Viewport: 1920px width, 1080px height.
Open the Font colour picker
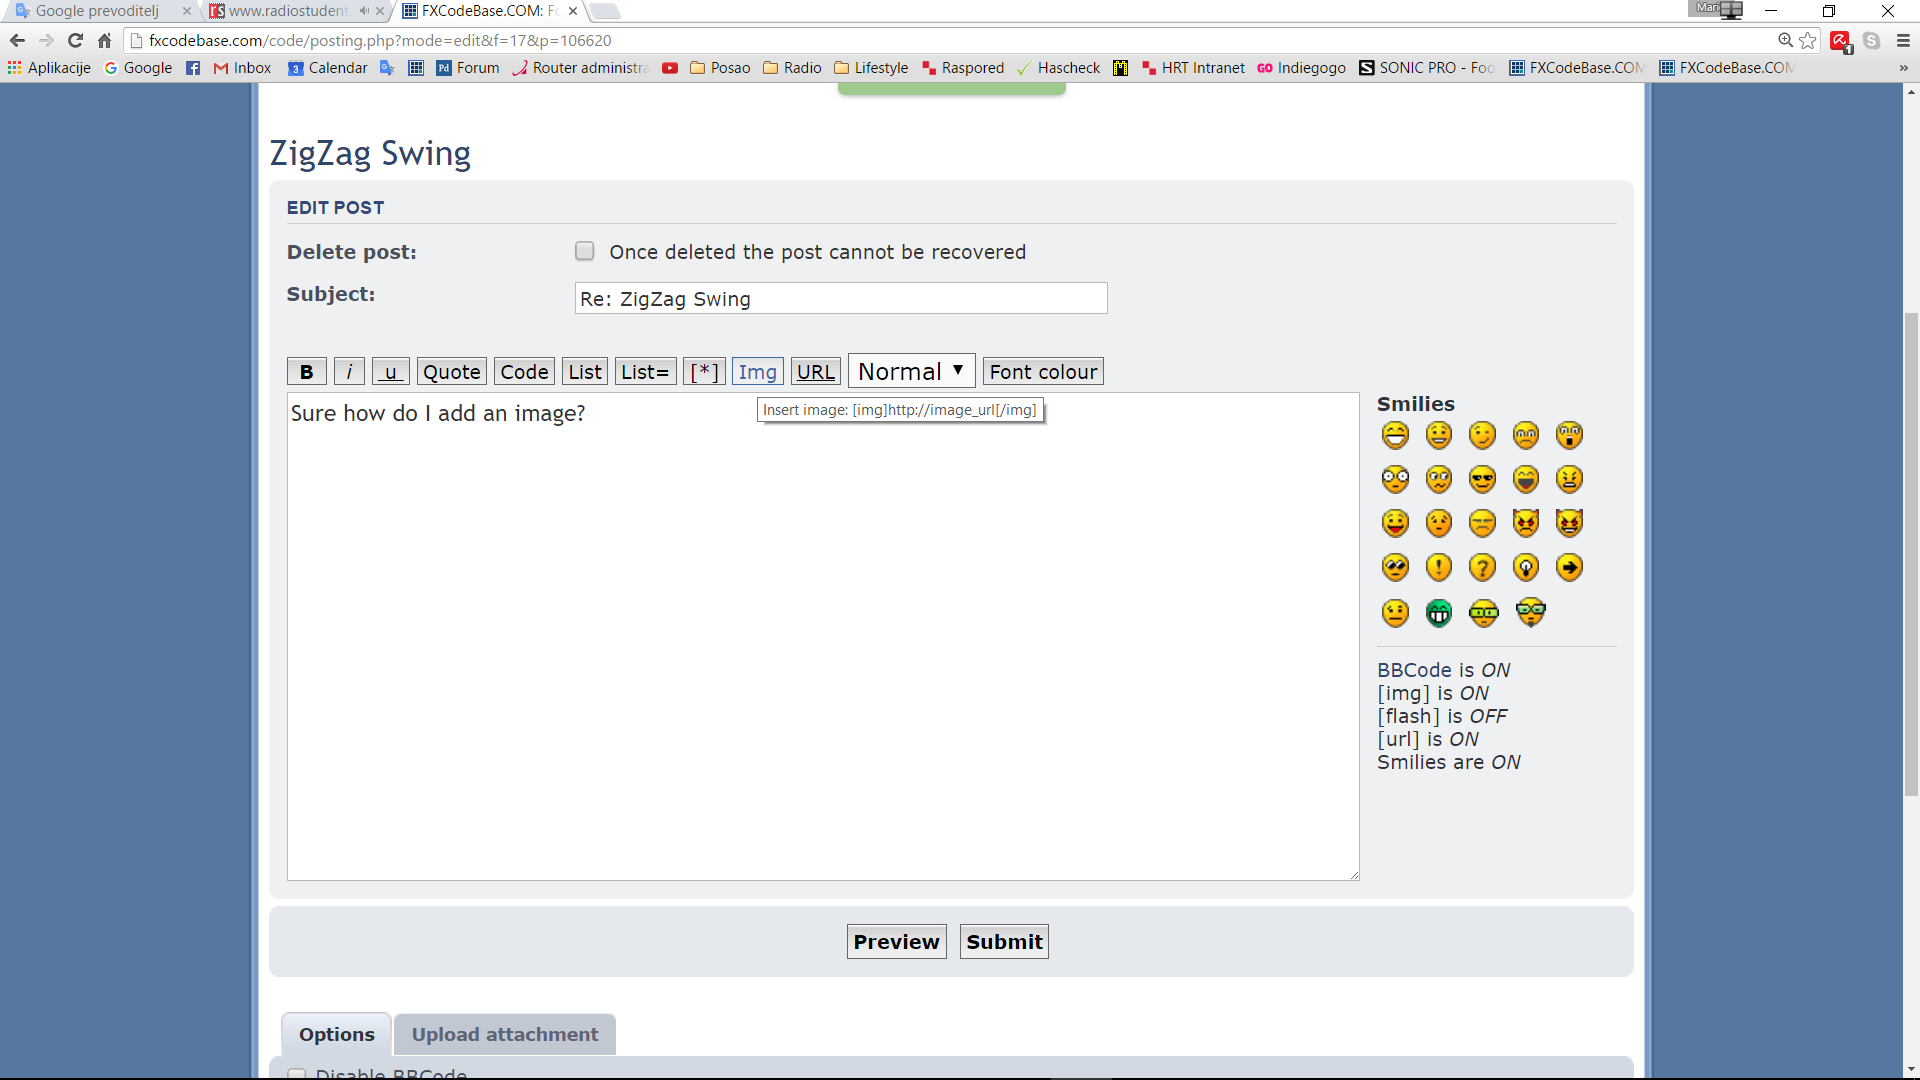click(x=1043, y=372)
